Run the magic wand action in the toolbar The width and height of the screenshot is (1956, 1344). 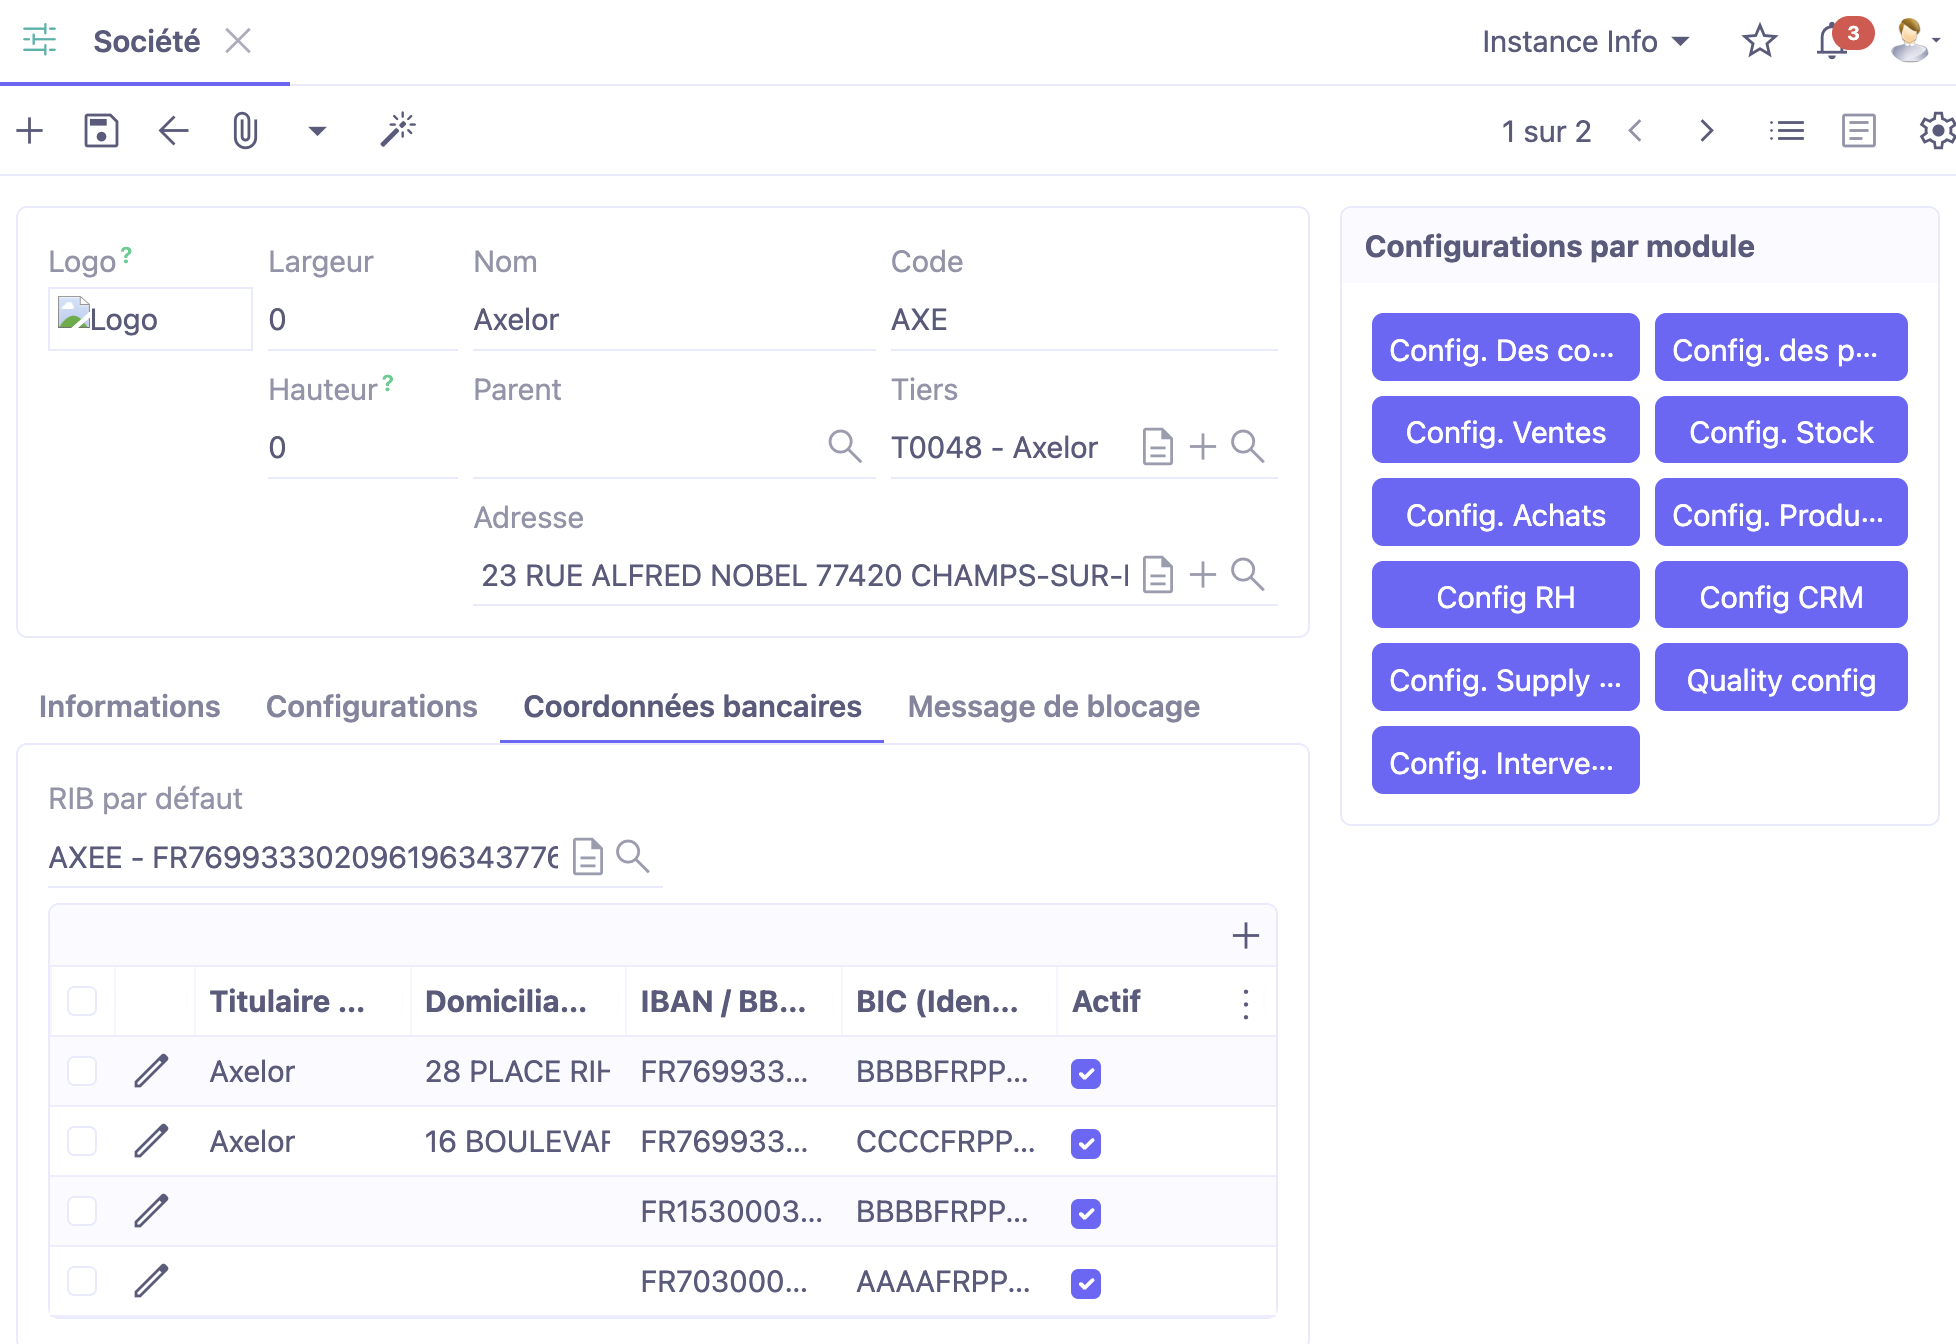click(396, 130)
